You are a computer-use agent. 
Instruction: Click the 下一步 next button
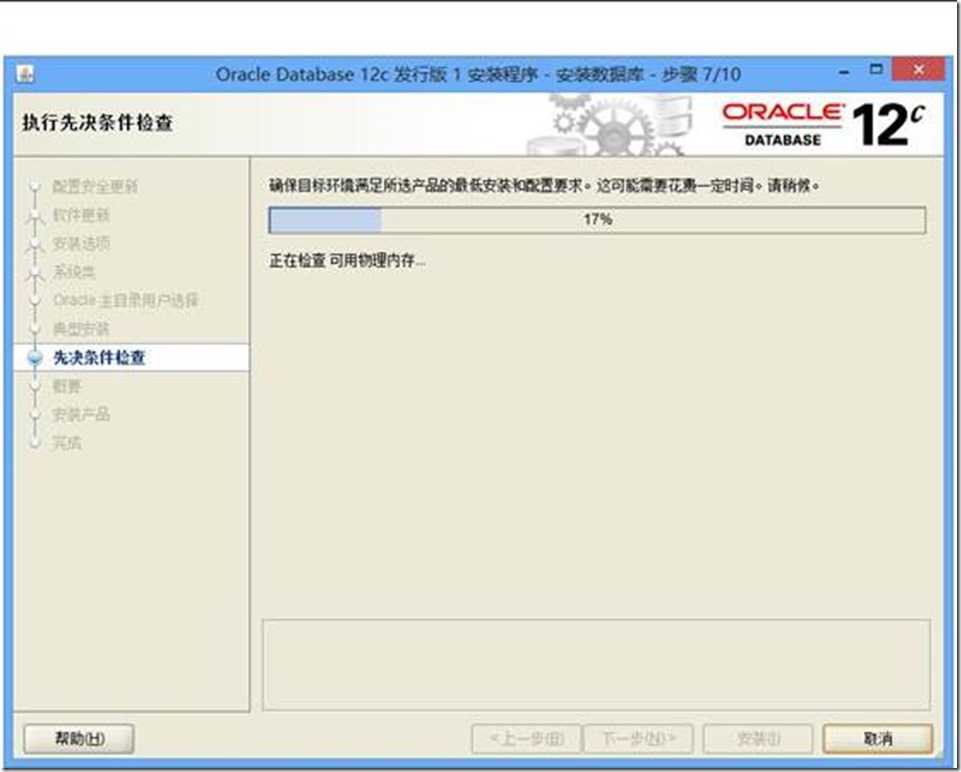(638, 739)
